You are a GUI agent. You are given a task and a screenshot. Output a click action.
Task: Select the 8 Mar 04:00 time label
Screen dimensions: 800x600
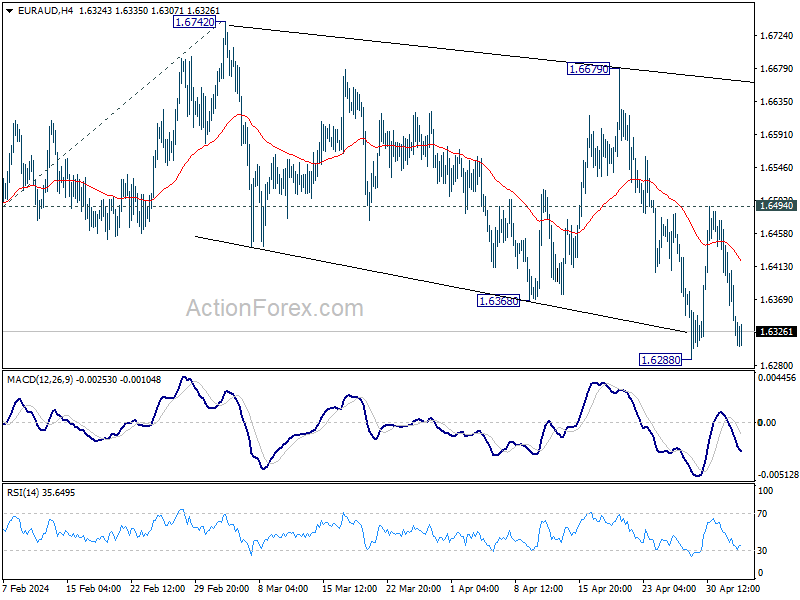click(283, 588)
